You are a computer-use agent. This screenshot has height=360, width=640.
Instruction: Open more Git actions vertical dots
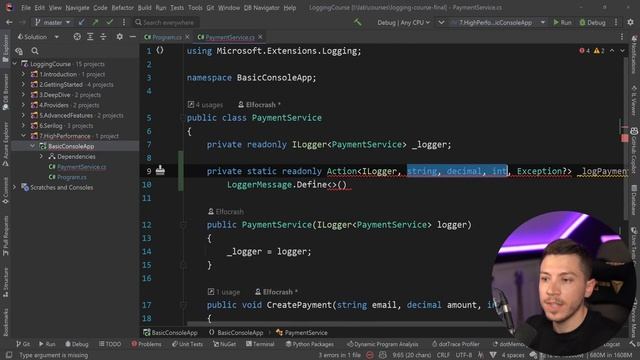[x=124, y=22]
